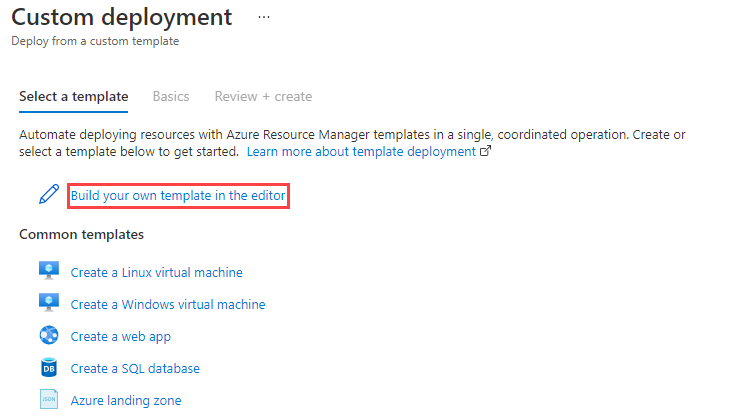Go to the Review + create tab
This screenshot has width=741, height=418.
(x=263, y=97)
